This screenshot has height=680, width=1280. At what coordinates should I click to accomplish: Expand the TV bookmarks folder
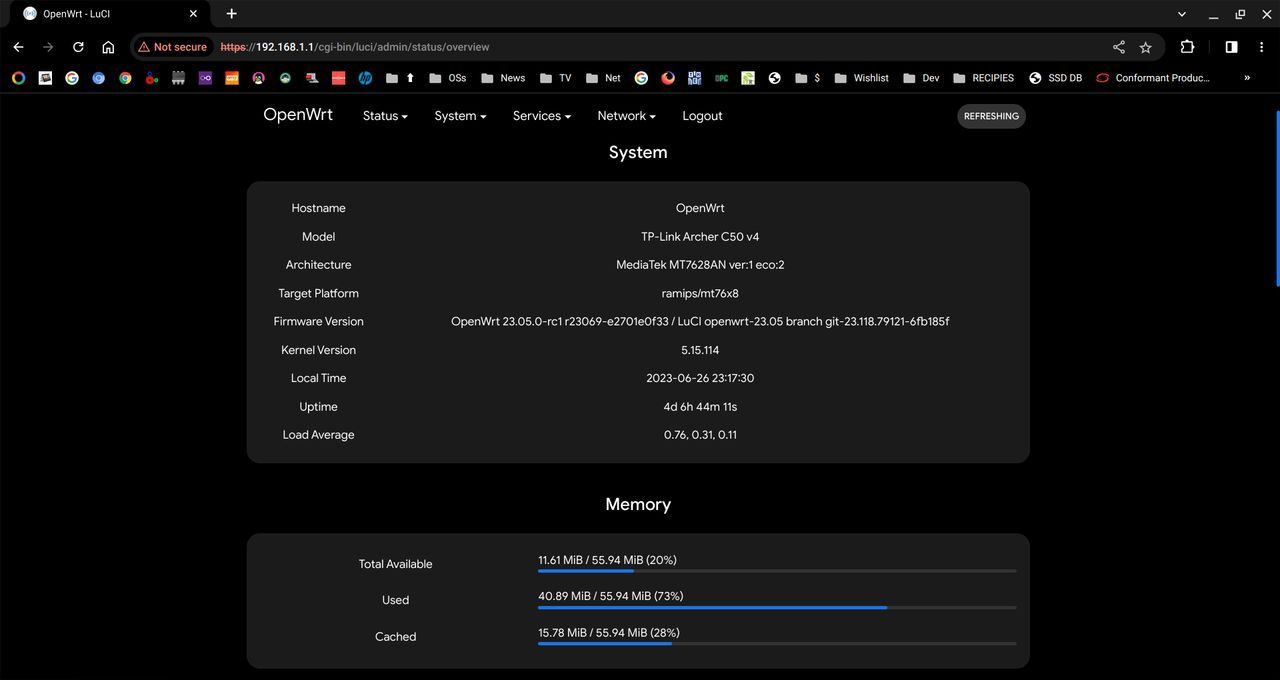point(555,78)
